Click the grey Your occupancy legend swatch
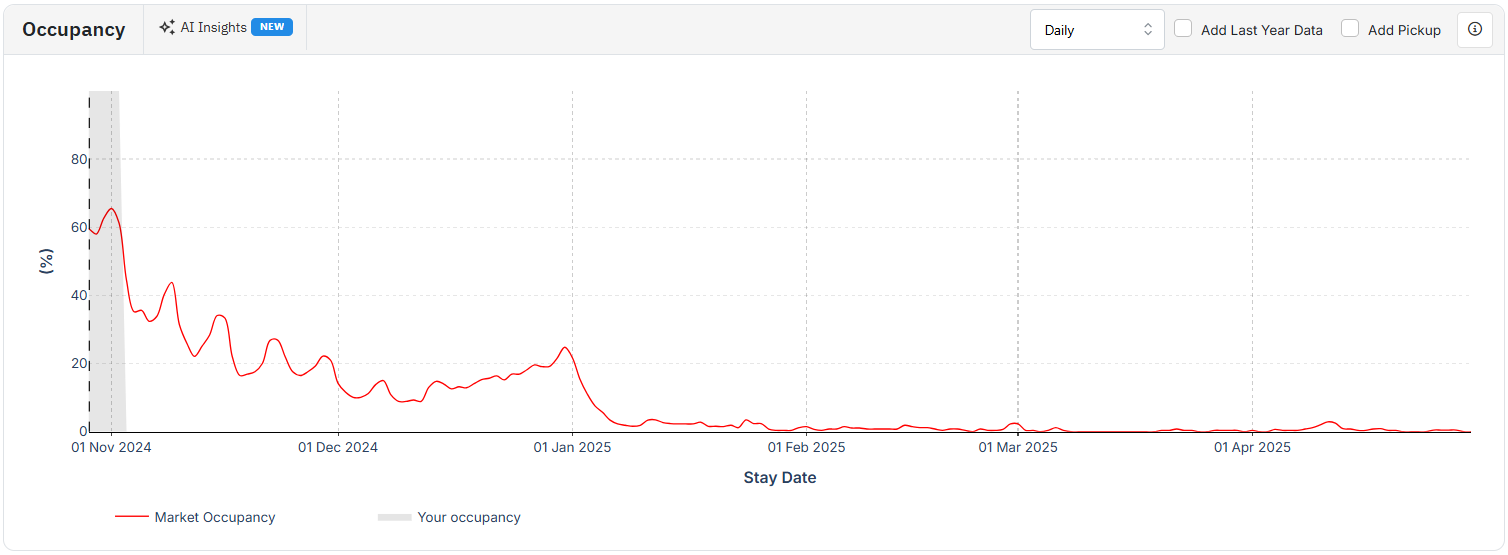The height and width of the screenshot is (555, 1508). (x=394, y=517)
